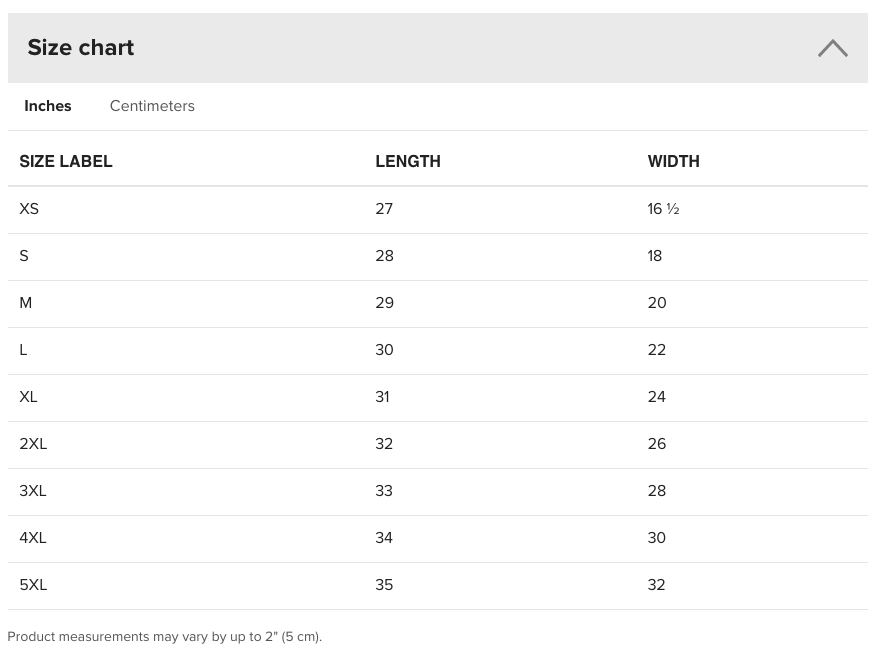Click the Size chart header title

(x=81, y=48)
